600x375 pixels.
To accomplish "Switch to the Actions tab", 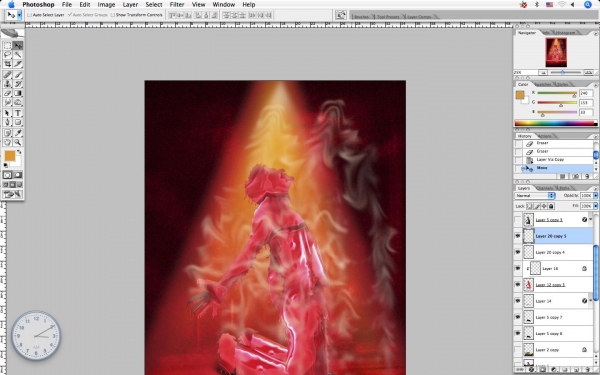I will click(x=545, y=136).
